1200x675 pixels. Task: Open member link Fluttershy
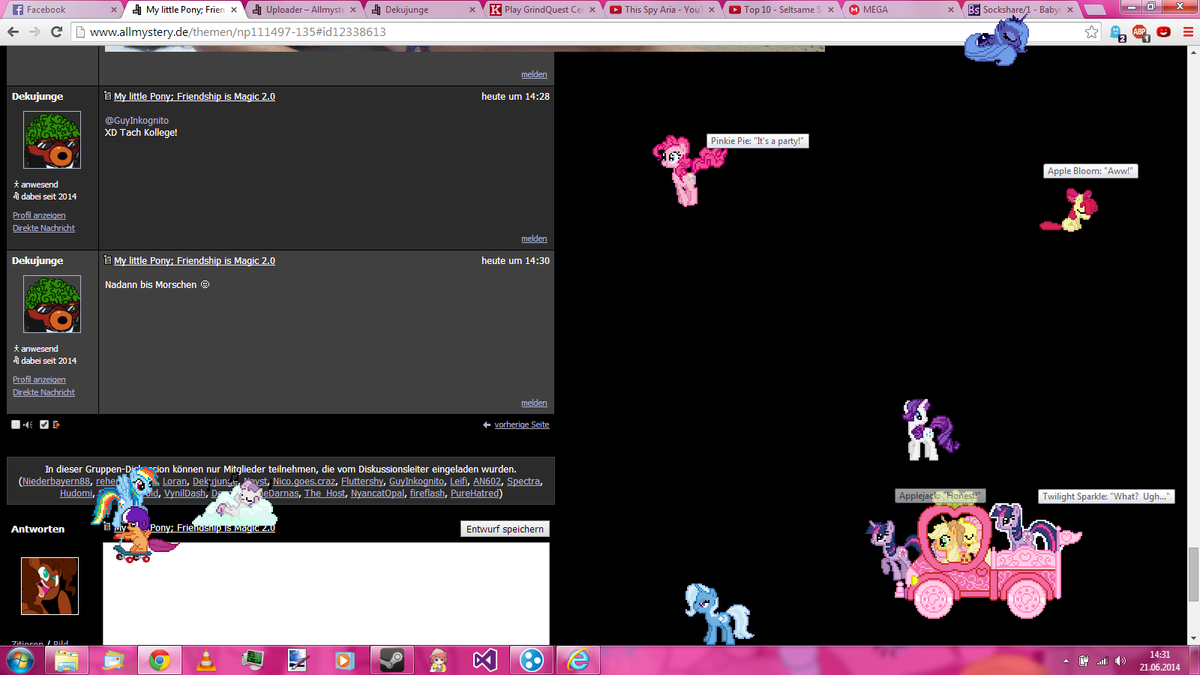click(x=362, y=482)
